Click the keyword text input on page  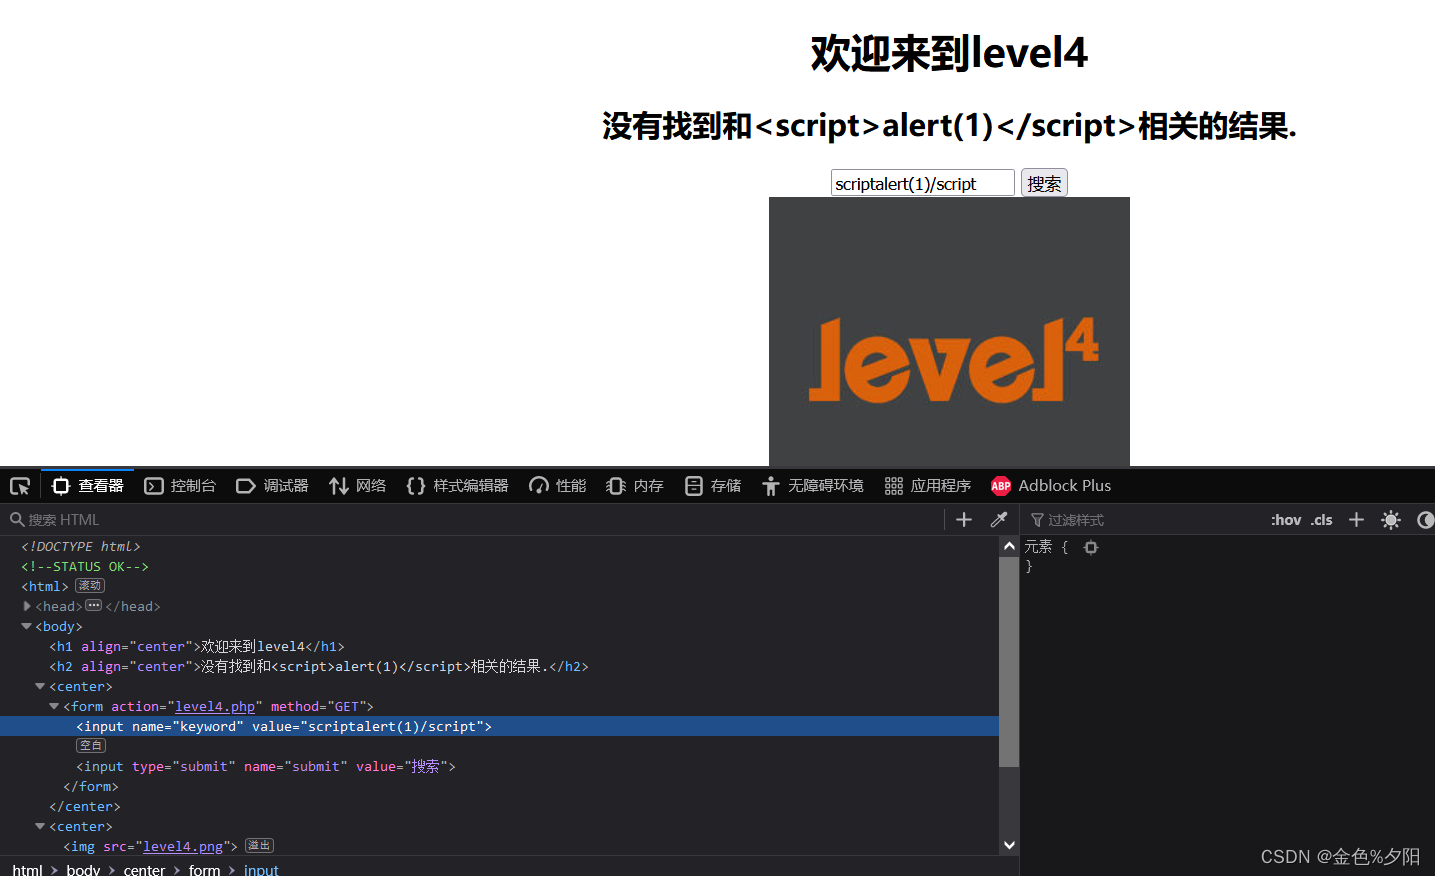coord(923,183)
